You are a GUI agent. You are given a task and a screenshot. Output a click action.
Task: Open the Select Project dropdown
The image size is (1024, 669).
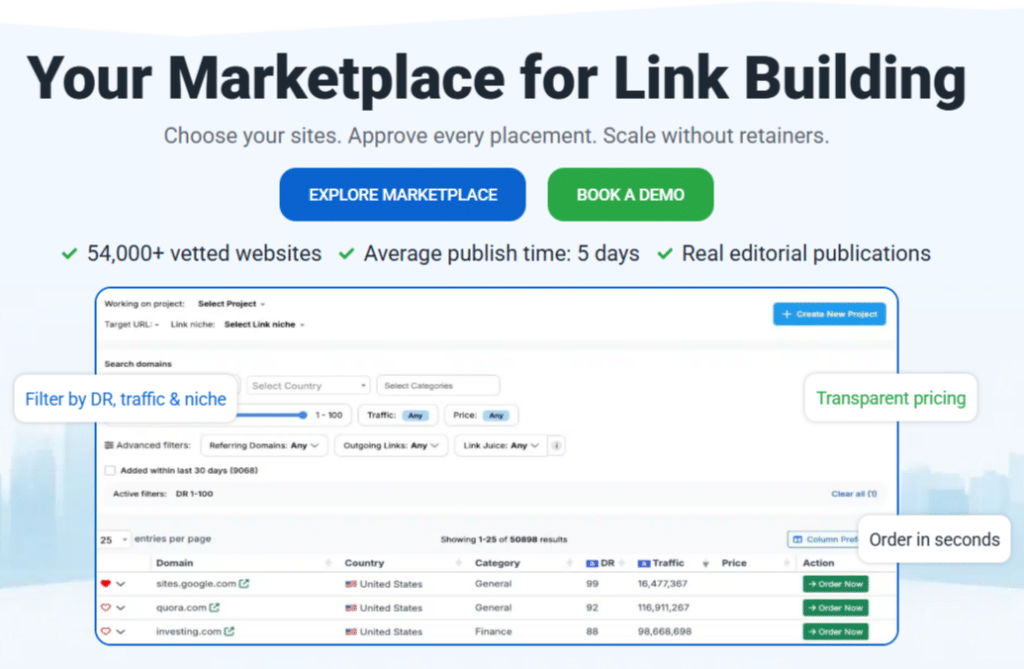point(228,303)
